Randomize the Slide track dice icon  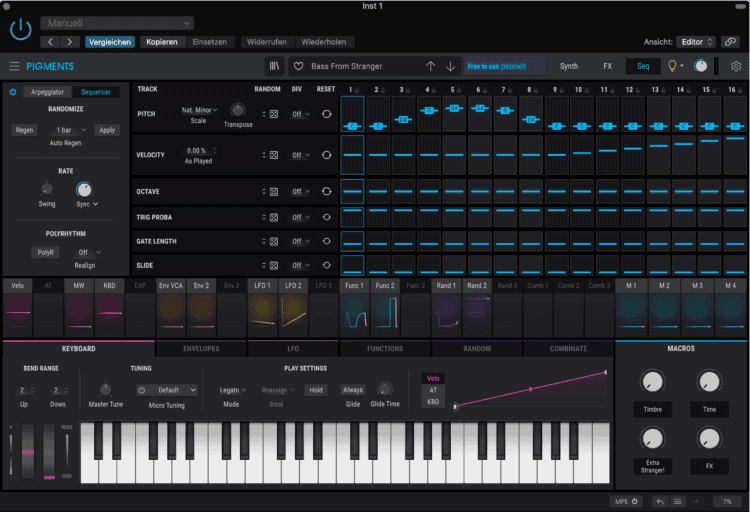(x=274, y=265)
